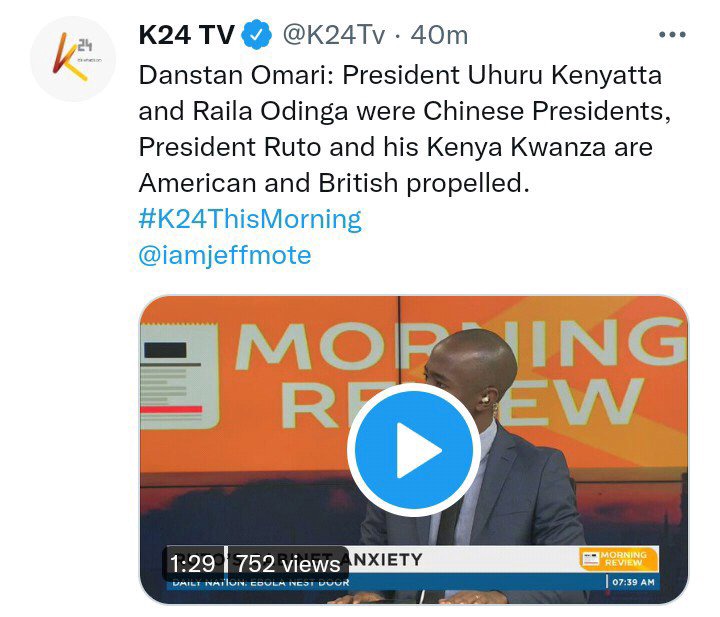
Task: Play the video with the blue play button
Action: (x=414, y=449)
